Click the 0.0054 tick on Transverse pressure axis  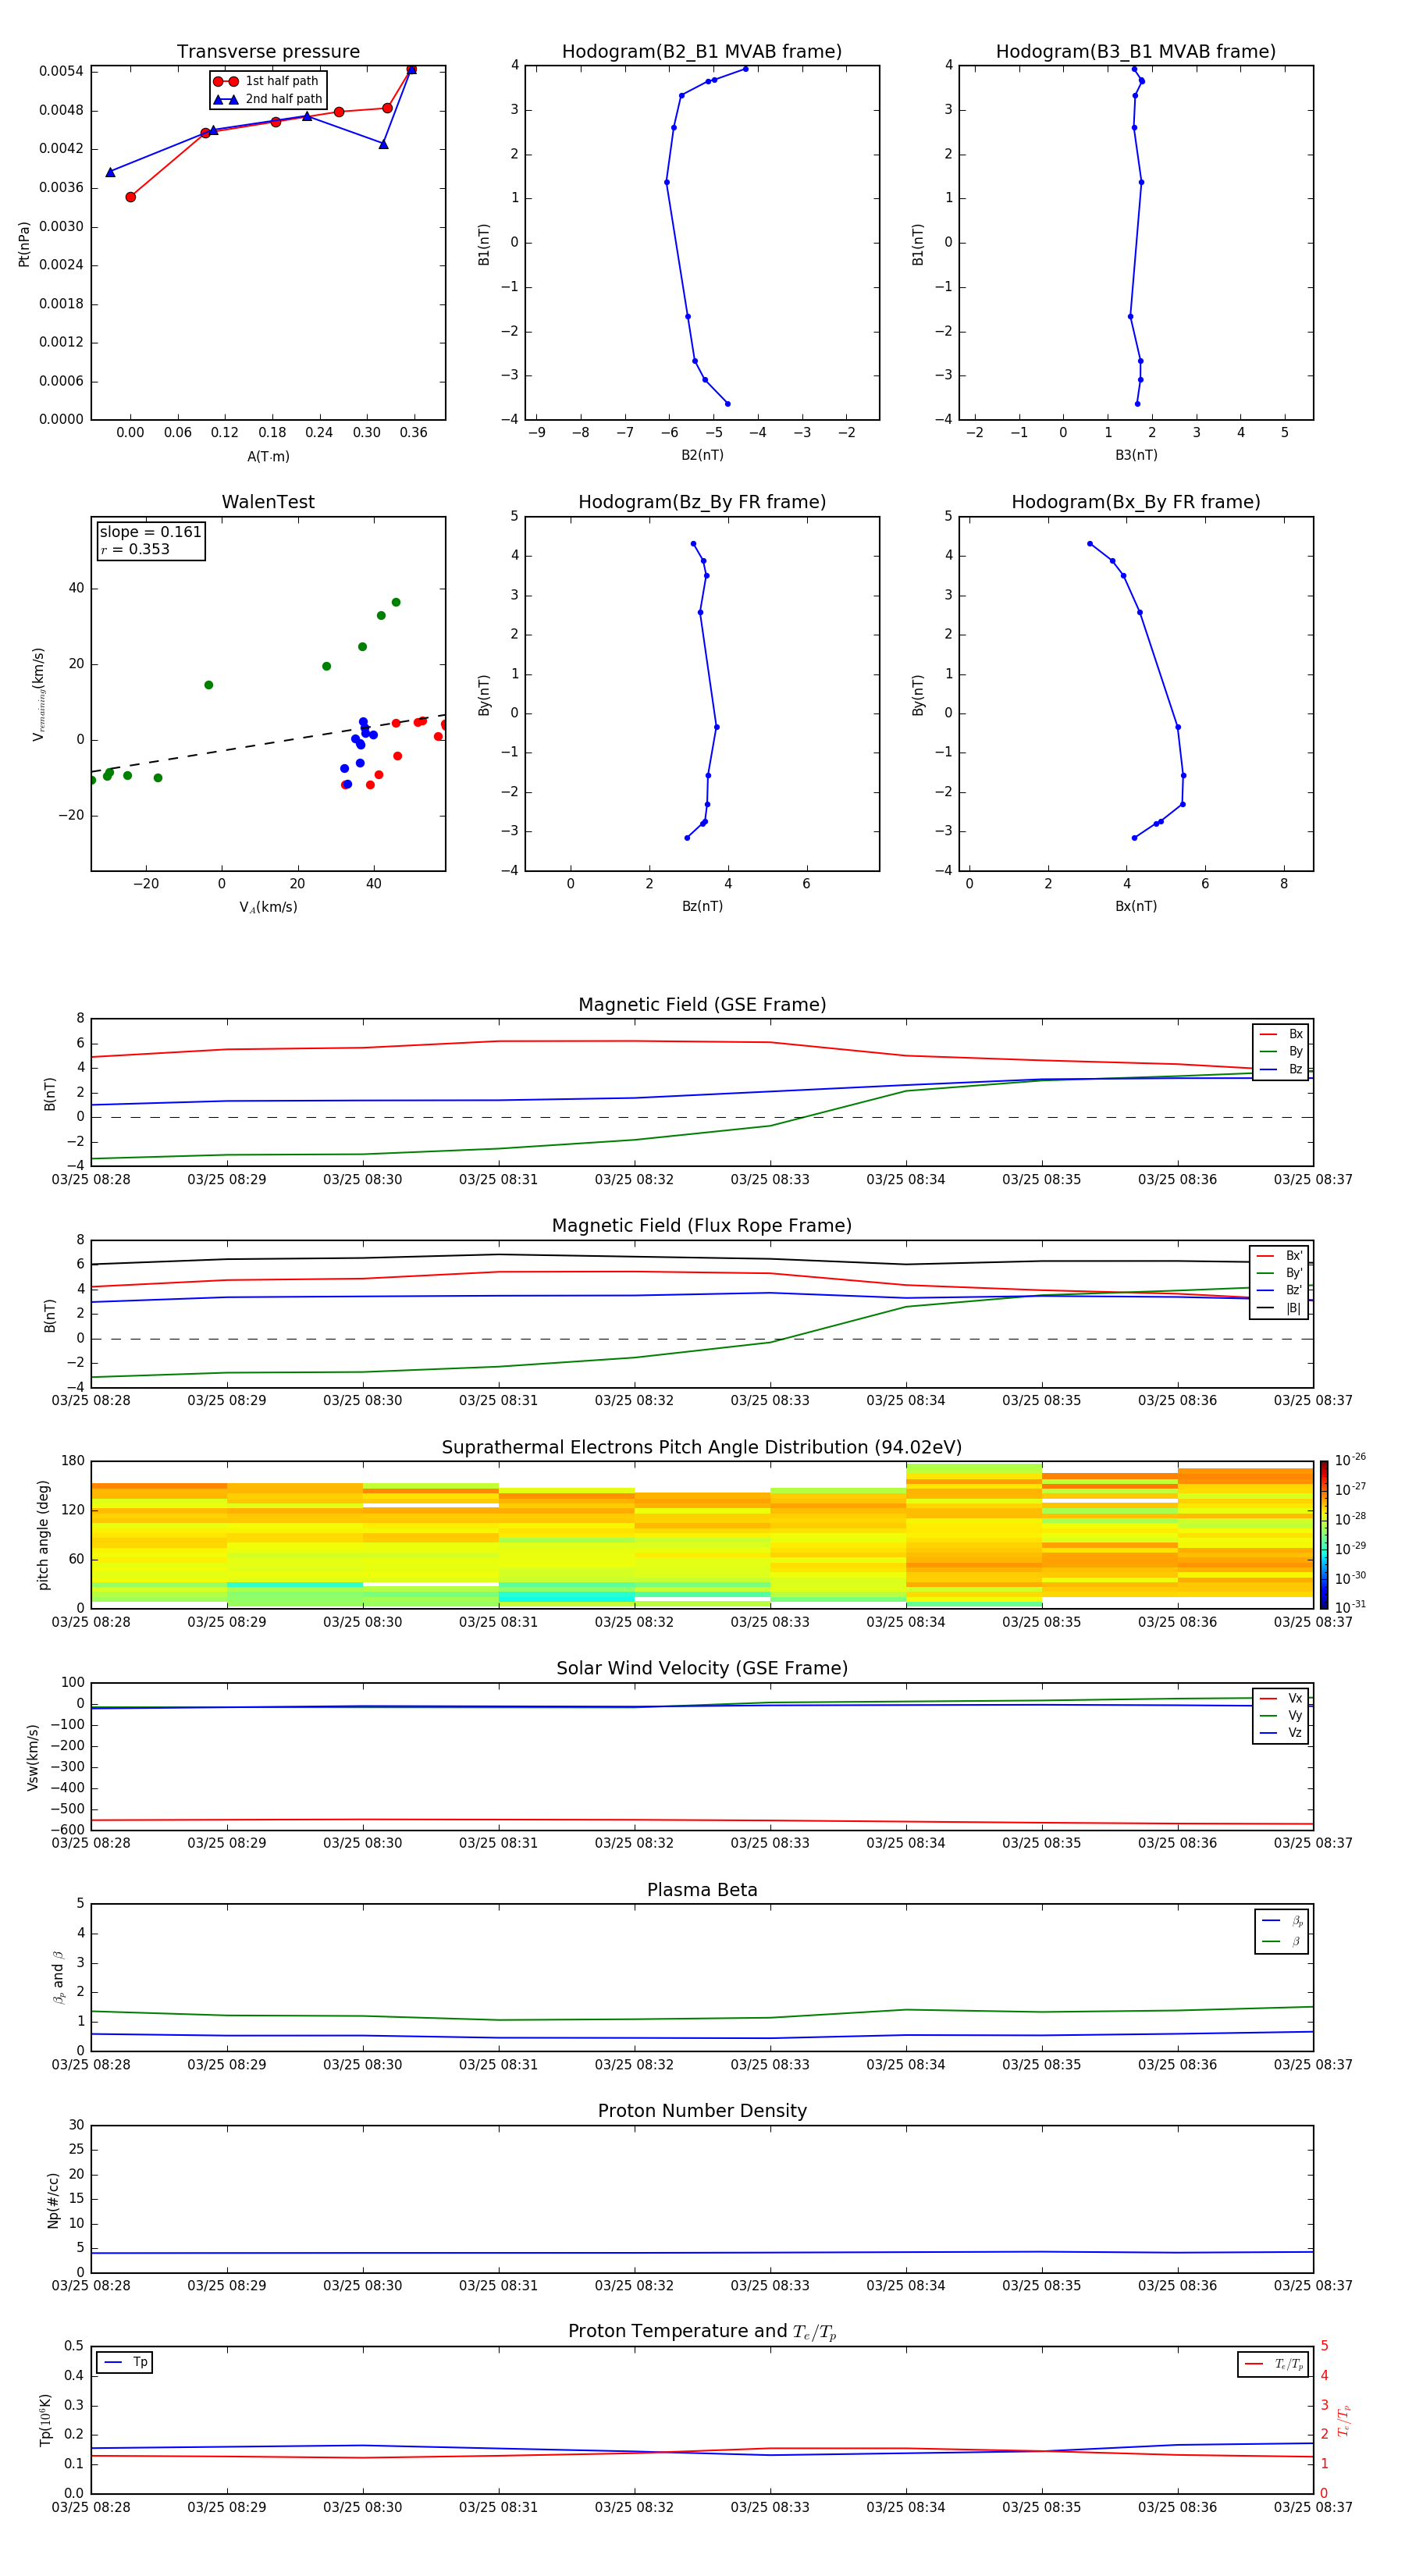pos(61,71)
